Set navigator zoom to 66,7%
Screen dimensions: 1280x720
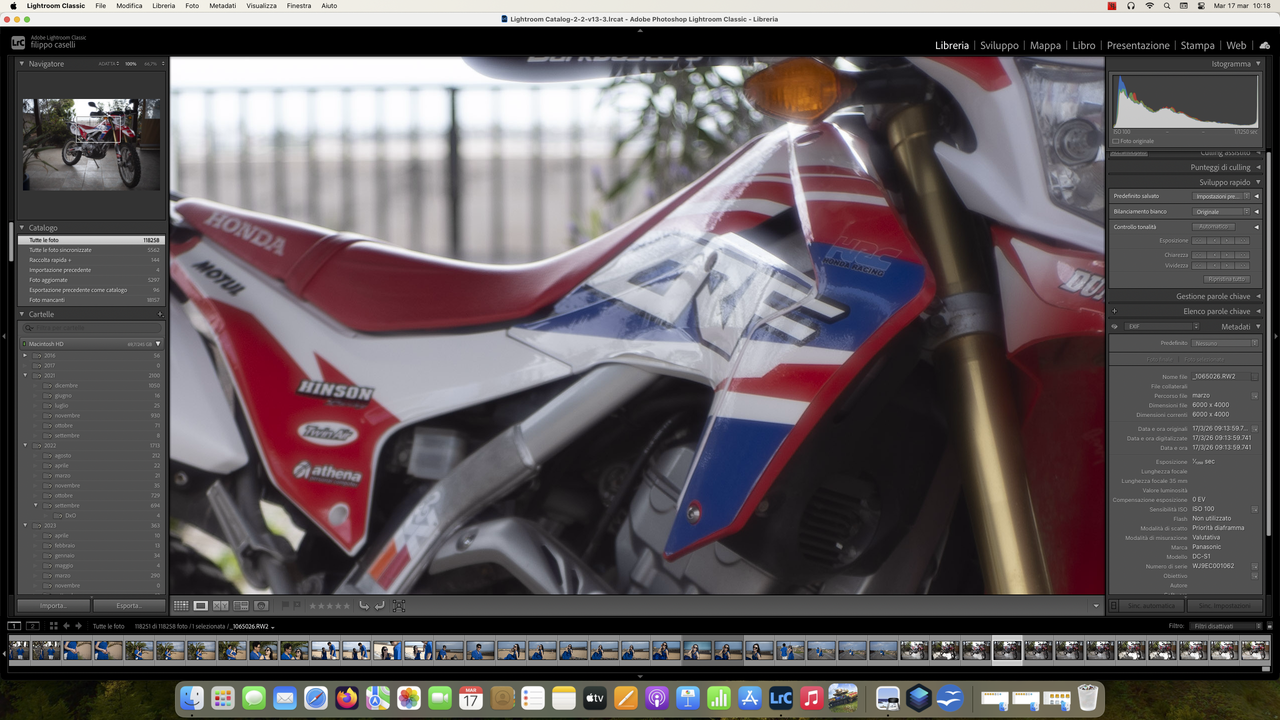152,64
